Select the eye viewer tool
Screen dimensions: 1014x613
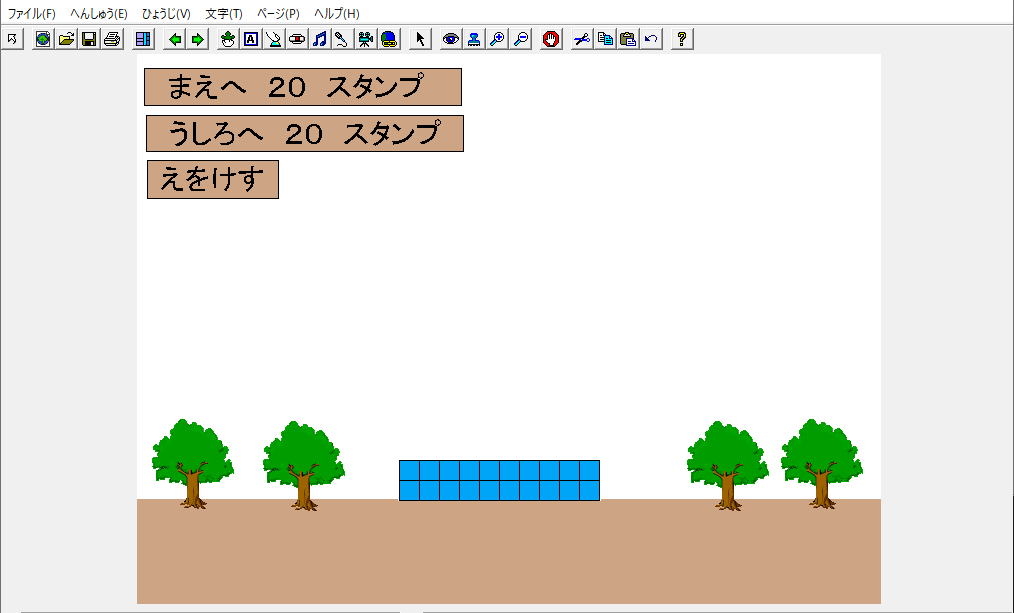(x=451, y=39)
